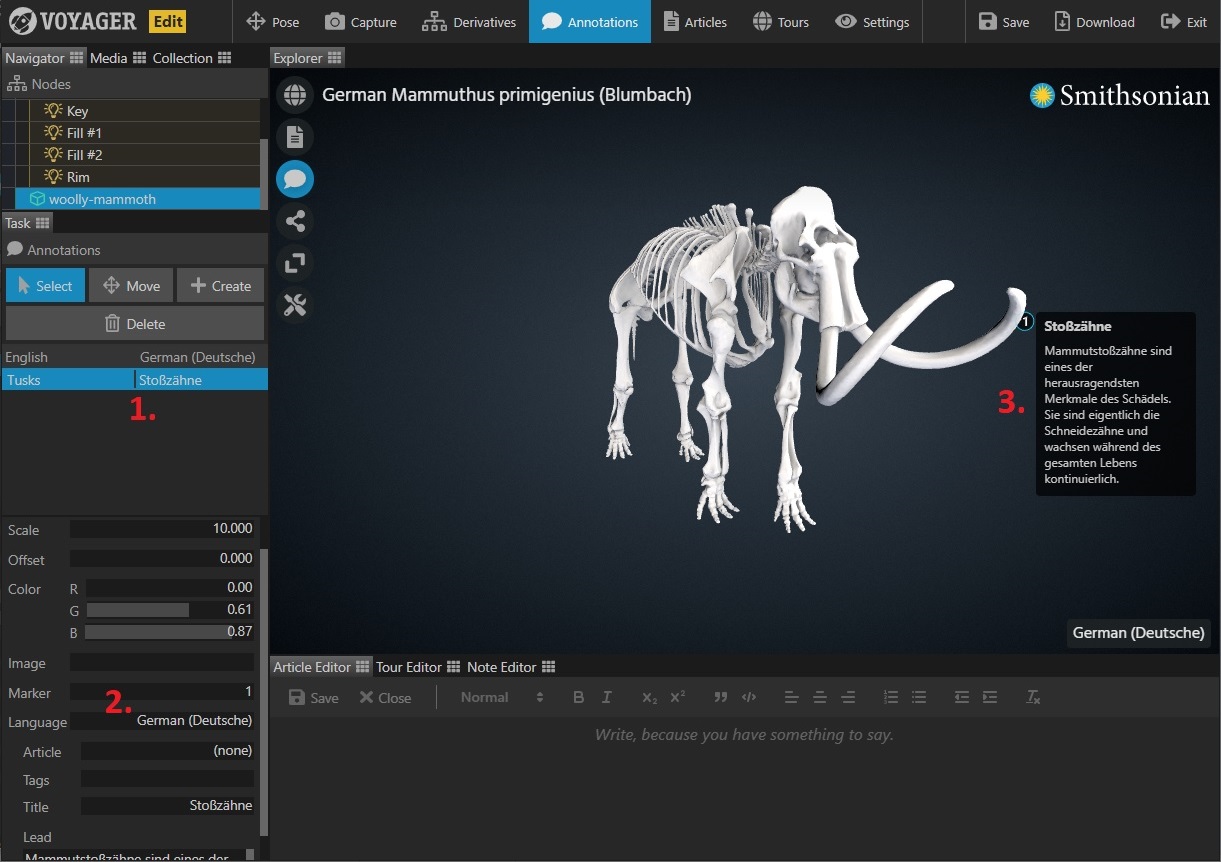Click the share icon in viewer sidebar
Viewport: 1221px width, 862px height.
click(295, 221)
